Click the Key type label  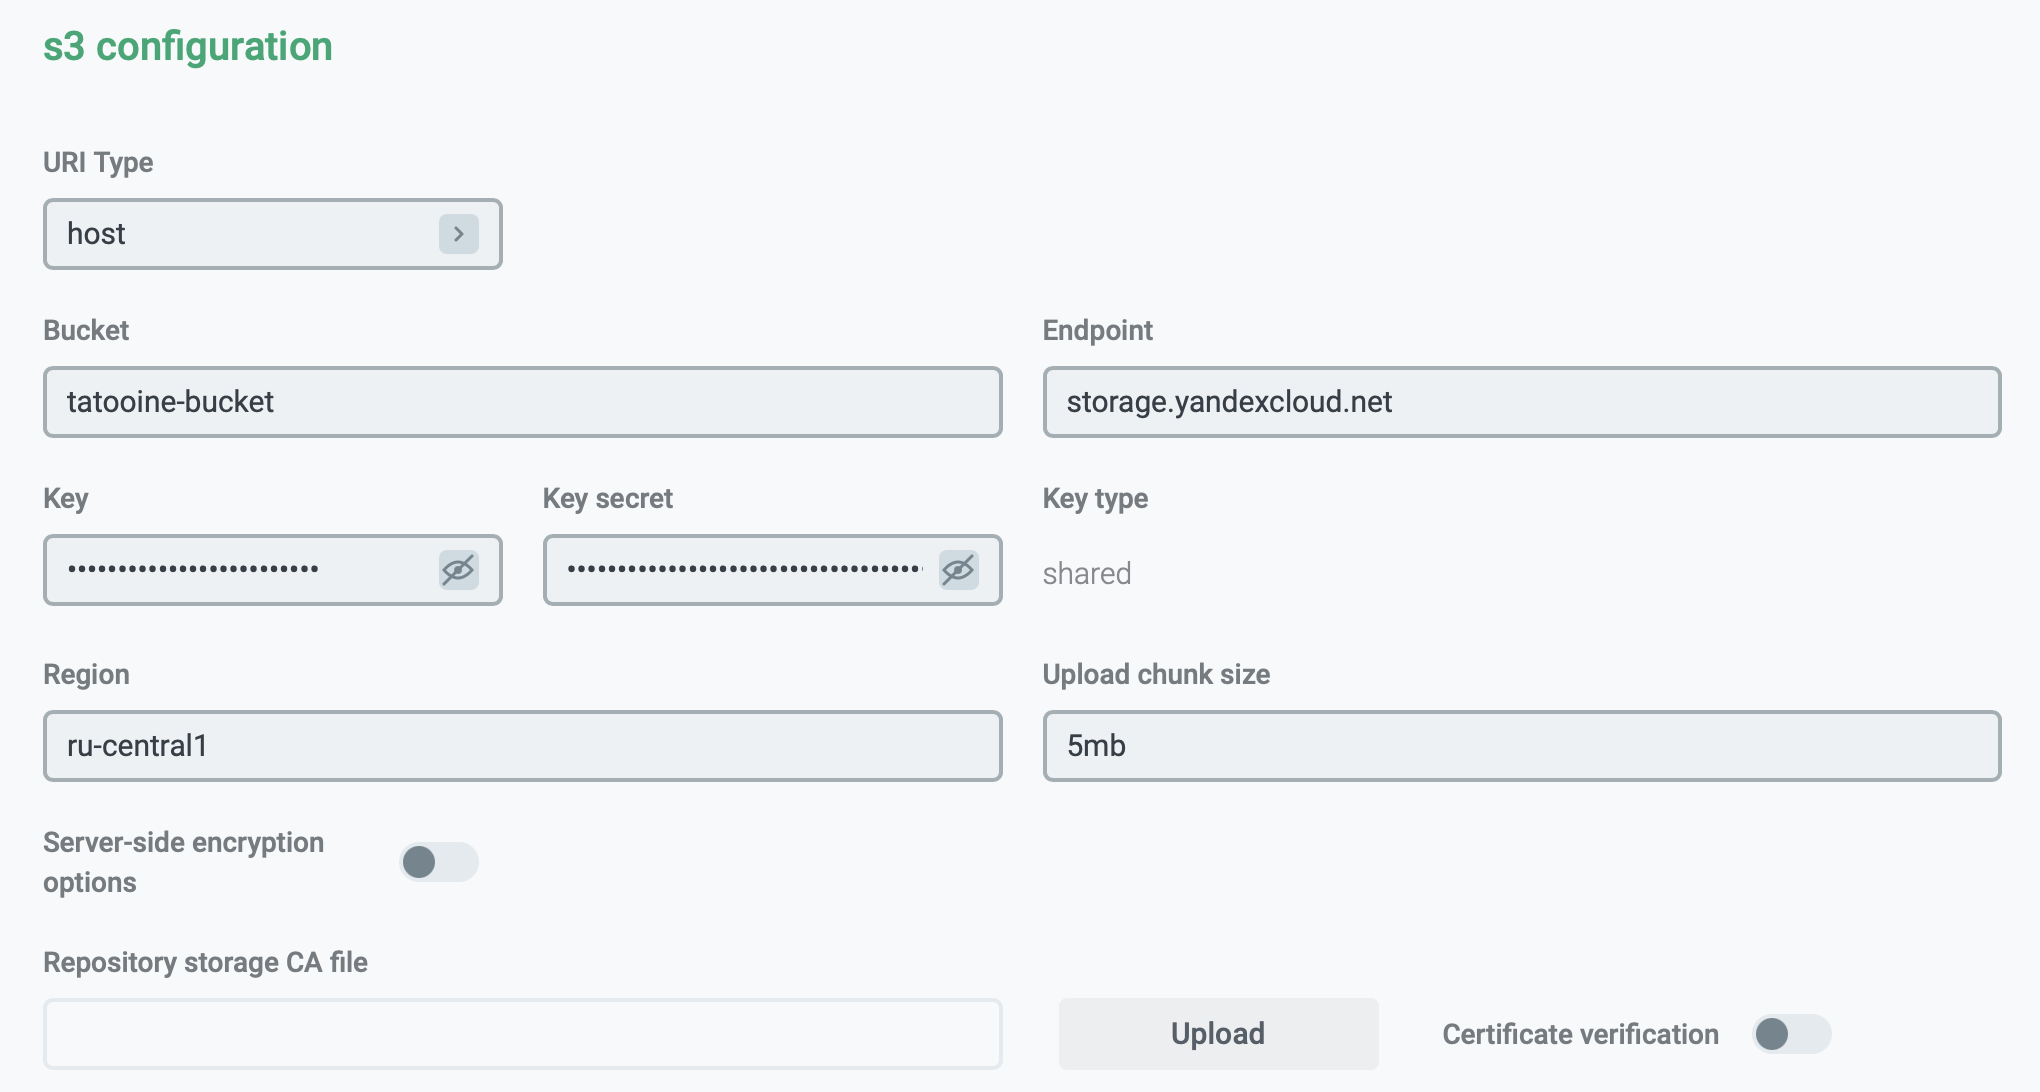pos(1095,498)
